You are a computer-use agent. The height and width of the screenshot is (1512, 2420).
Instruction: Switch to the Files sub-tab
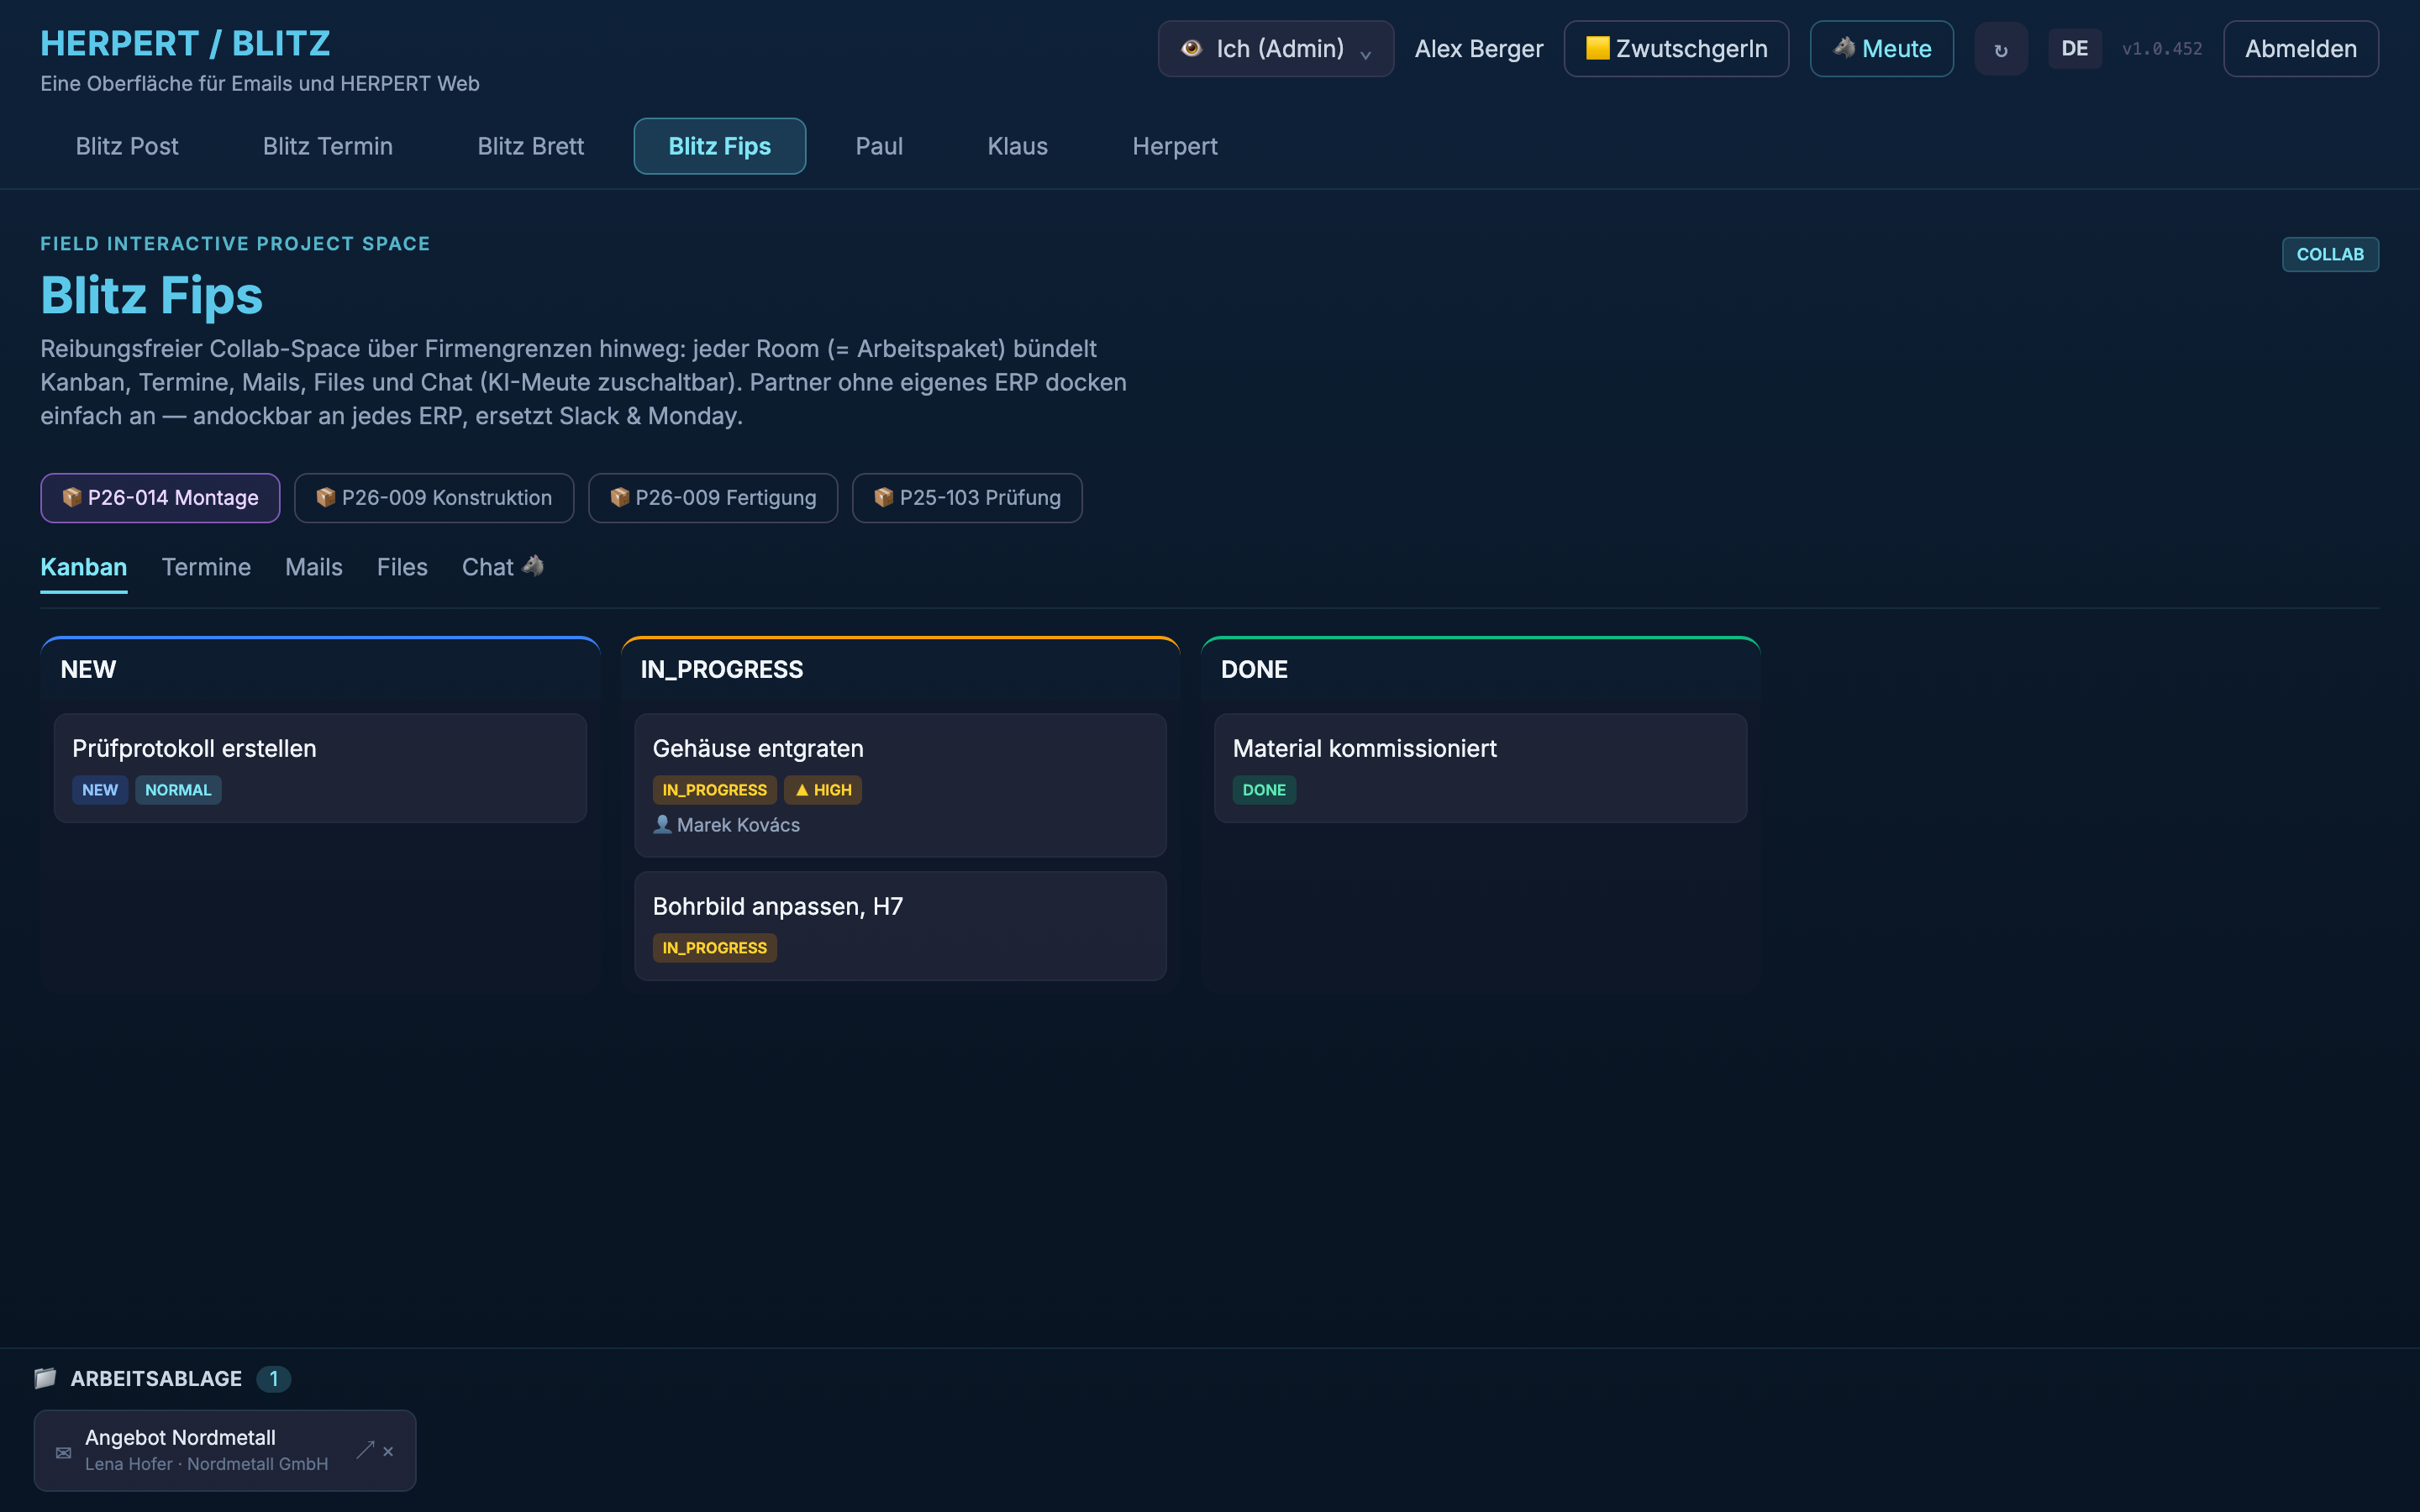[x=402, y=567]
